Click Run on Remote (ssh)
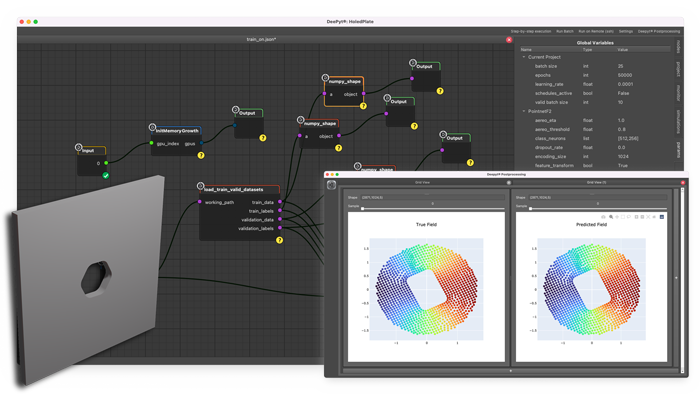Image resolution: width=700 pixels, height=394 pixels. pyautogui.click(x=596, y=31)
